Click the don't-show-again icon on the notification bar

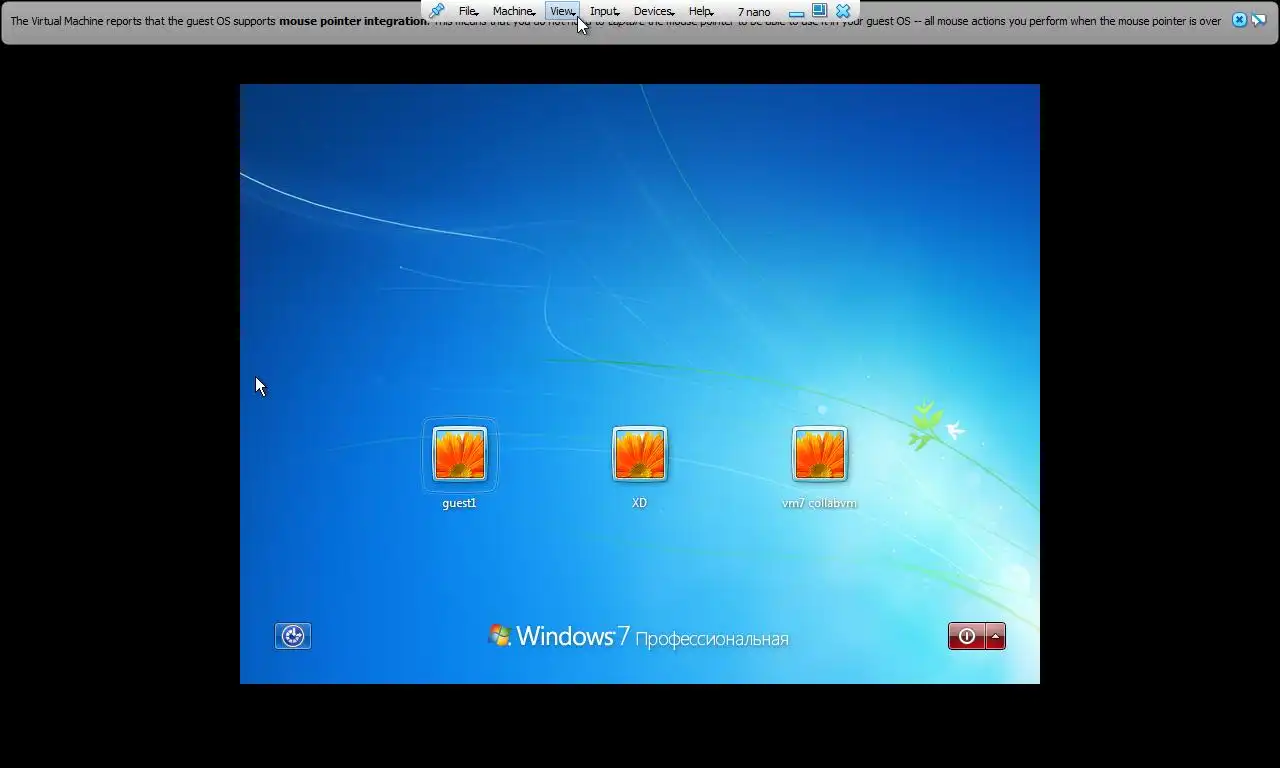click(x=1259, y=20)
